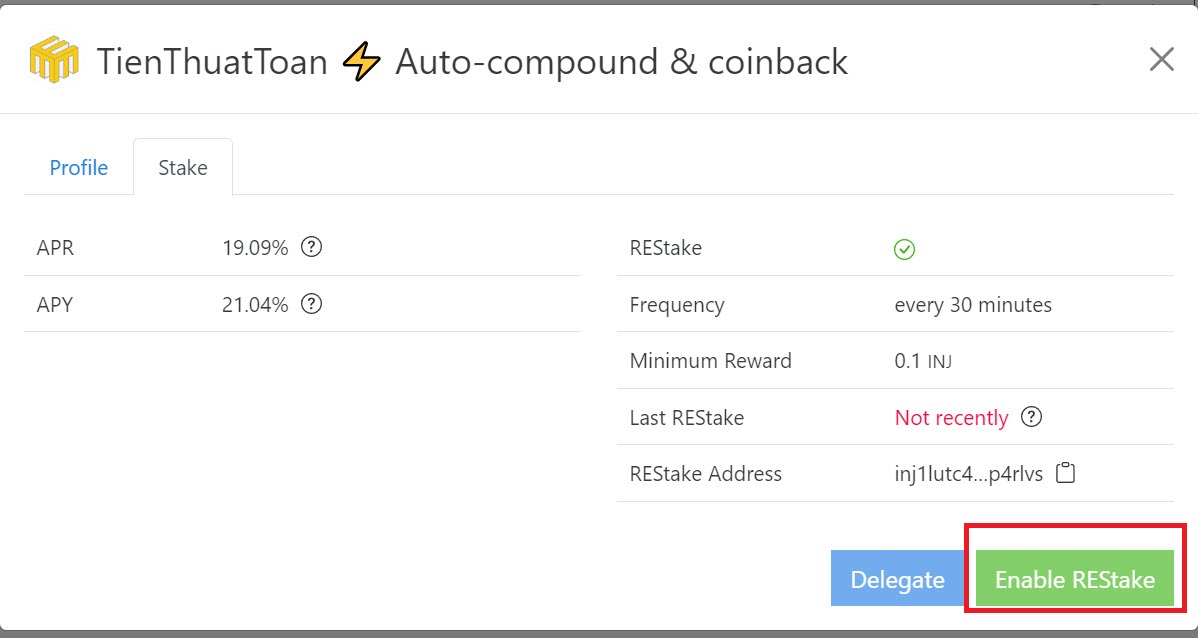
Task: Copy the REStake address with clipboard icon
Action: 1066,473
